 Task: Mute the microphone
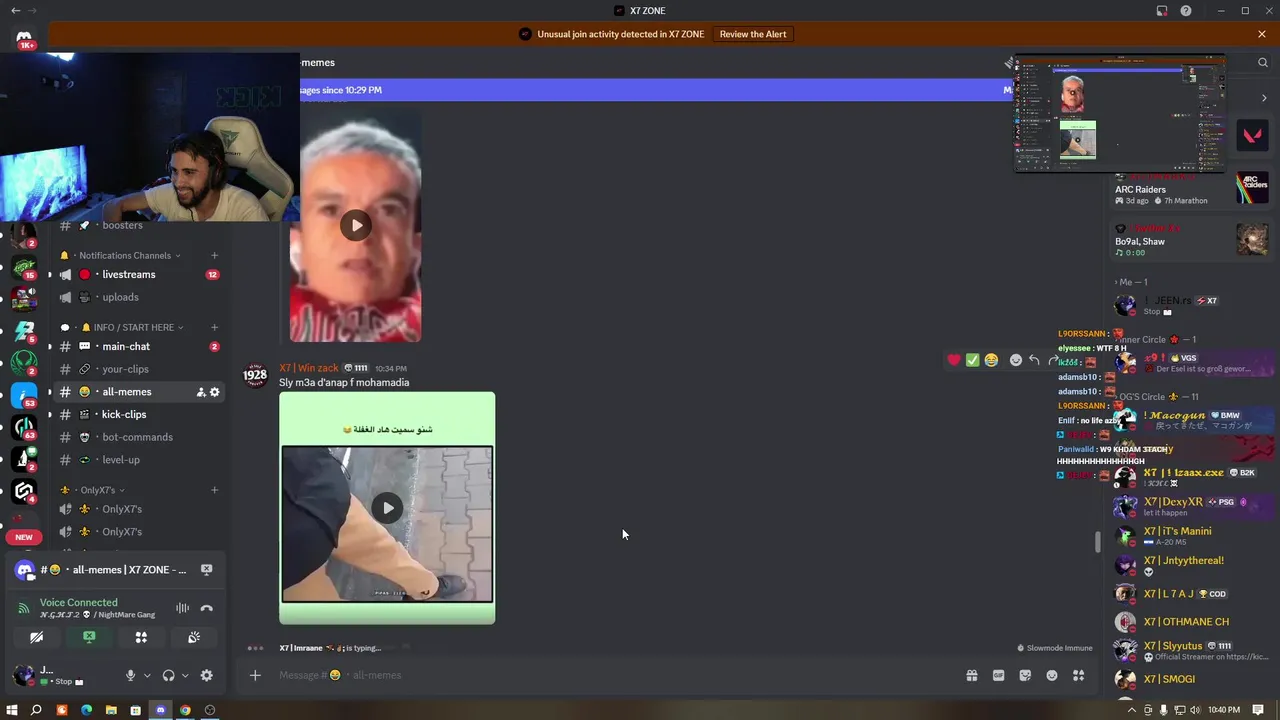click(130, 676)
